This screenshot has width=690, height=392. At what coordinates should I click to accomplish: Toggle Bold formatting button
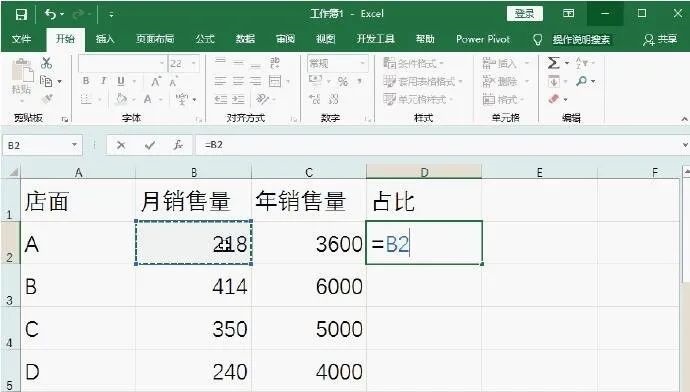pos(86,81)
